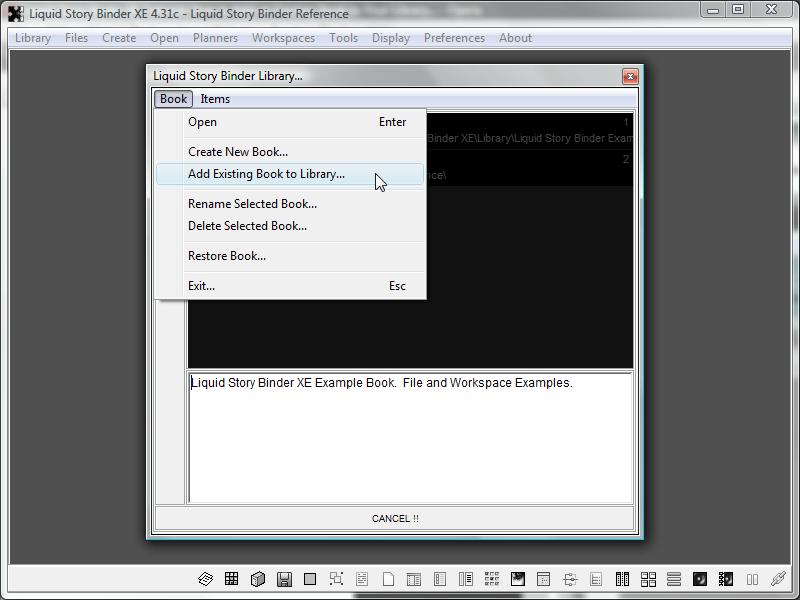Click the stacked layers icon in bottom toolbar
This screenshot has width=800, height=600.
tap(205, 579)
